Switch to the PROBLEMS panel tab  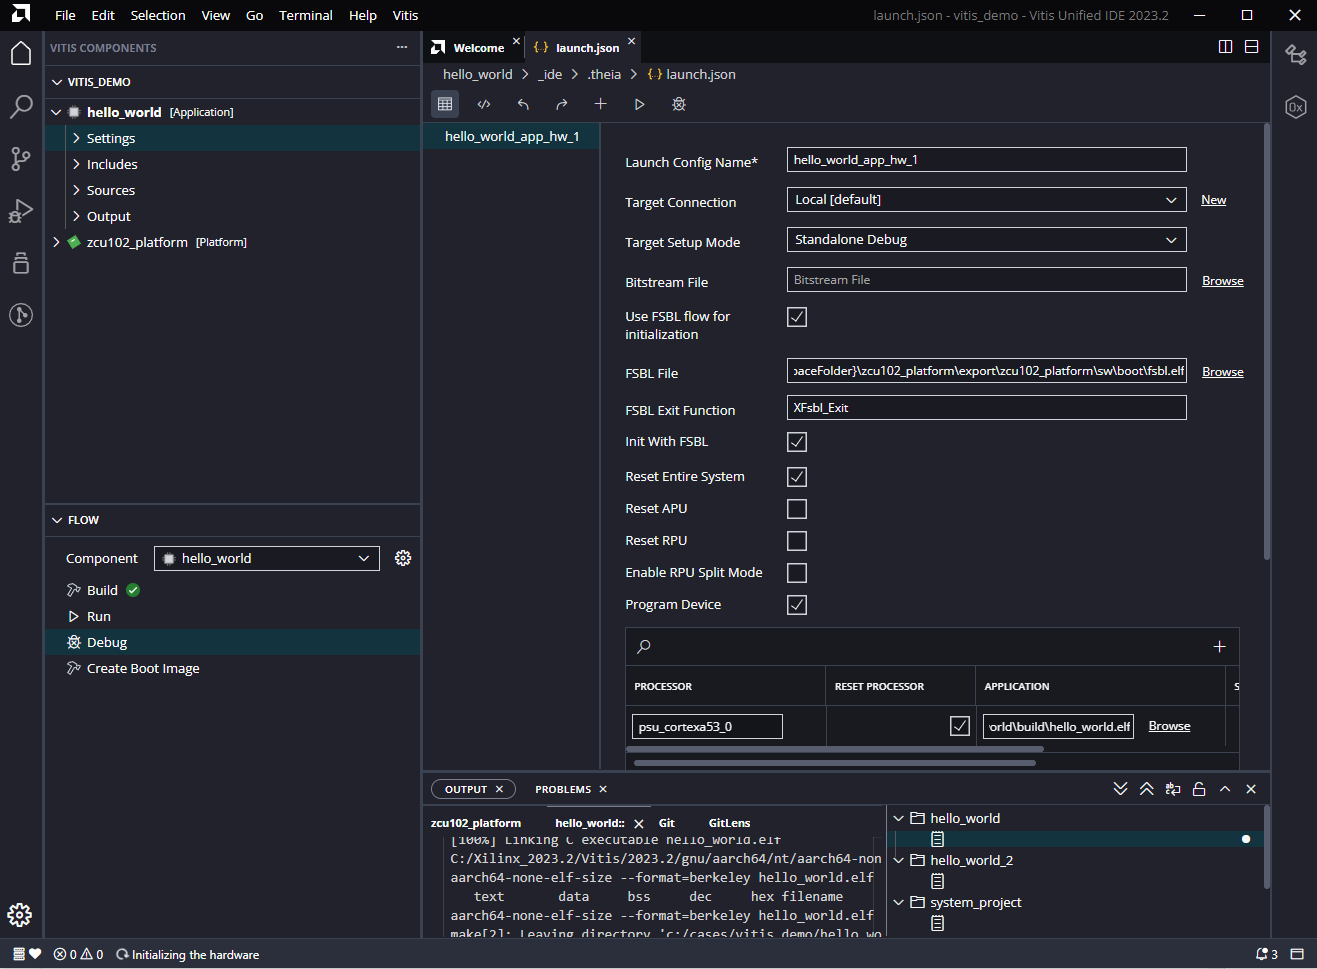click(563, 789)
